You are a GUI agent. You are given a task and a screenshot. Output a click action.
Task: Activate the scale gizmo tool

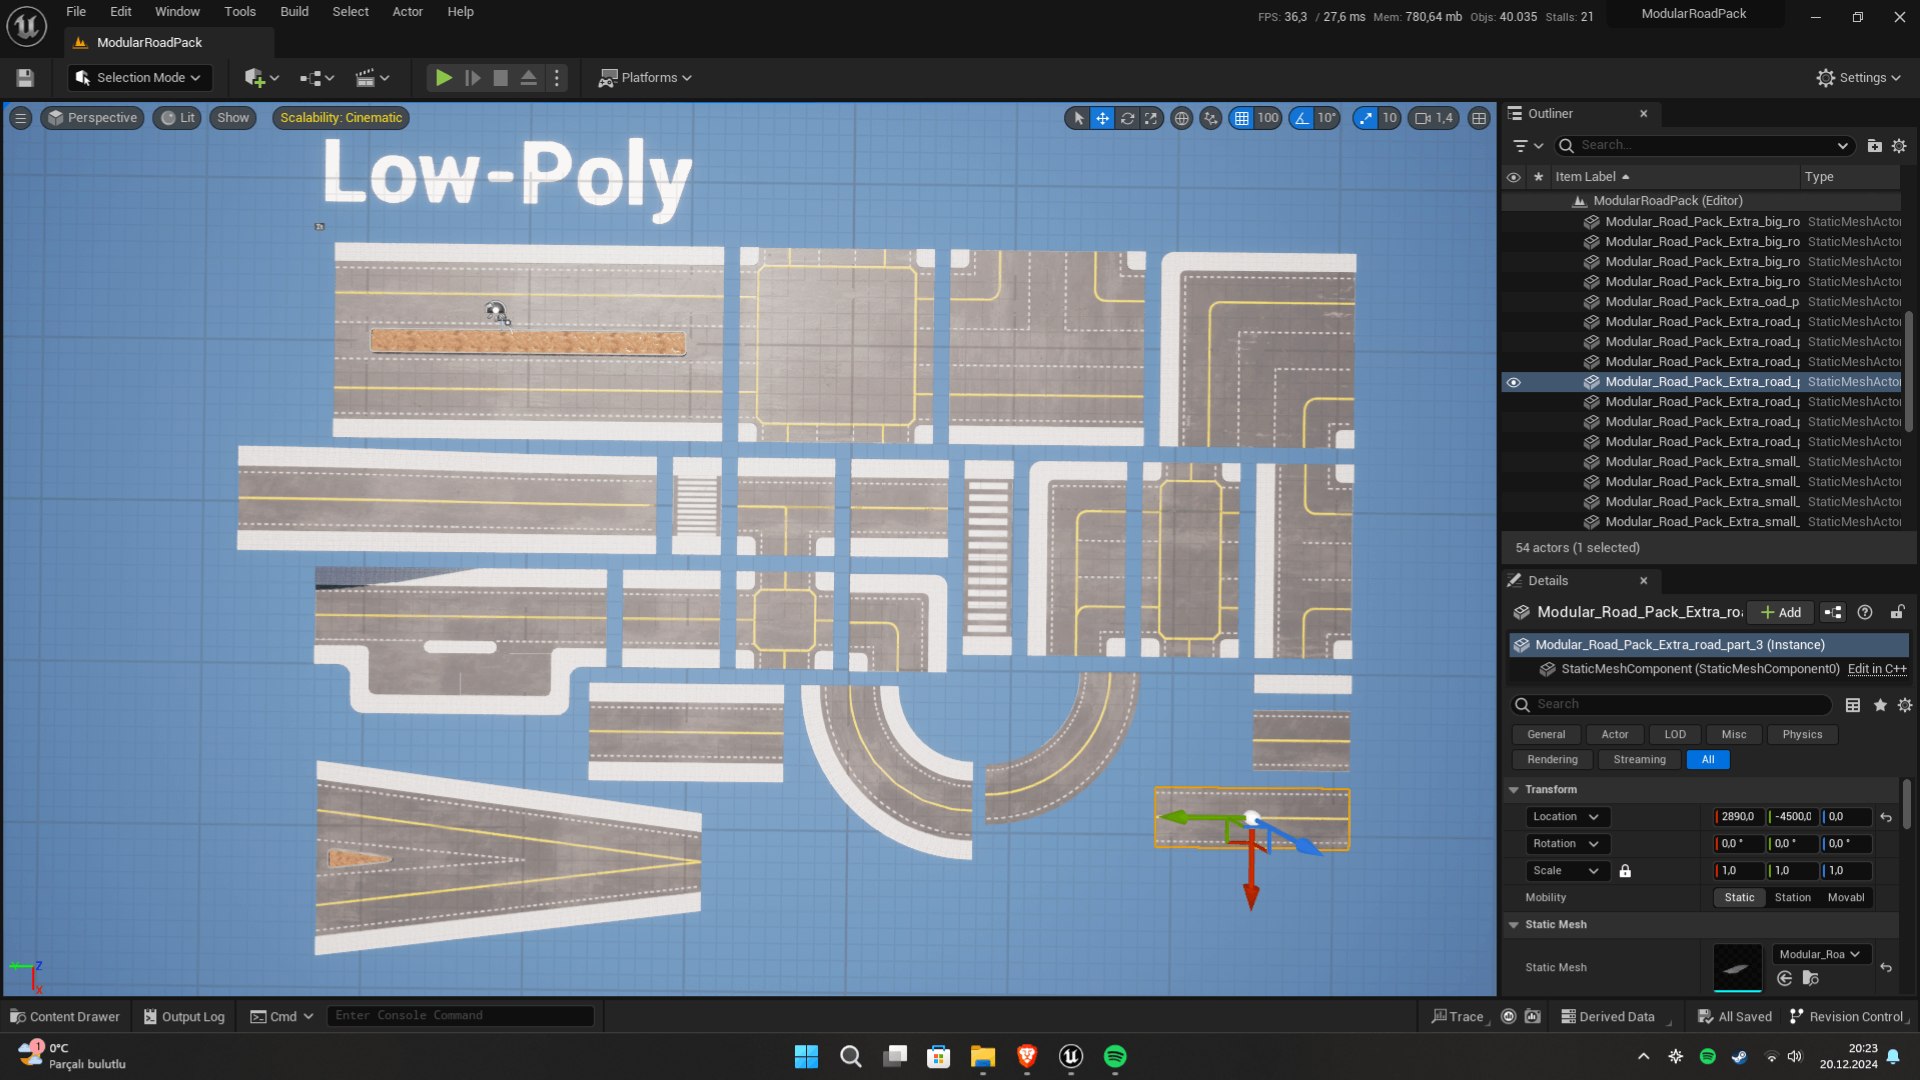click(x=1151, y=118)
